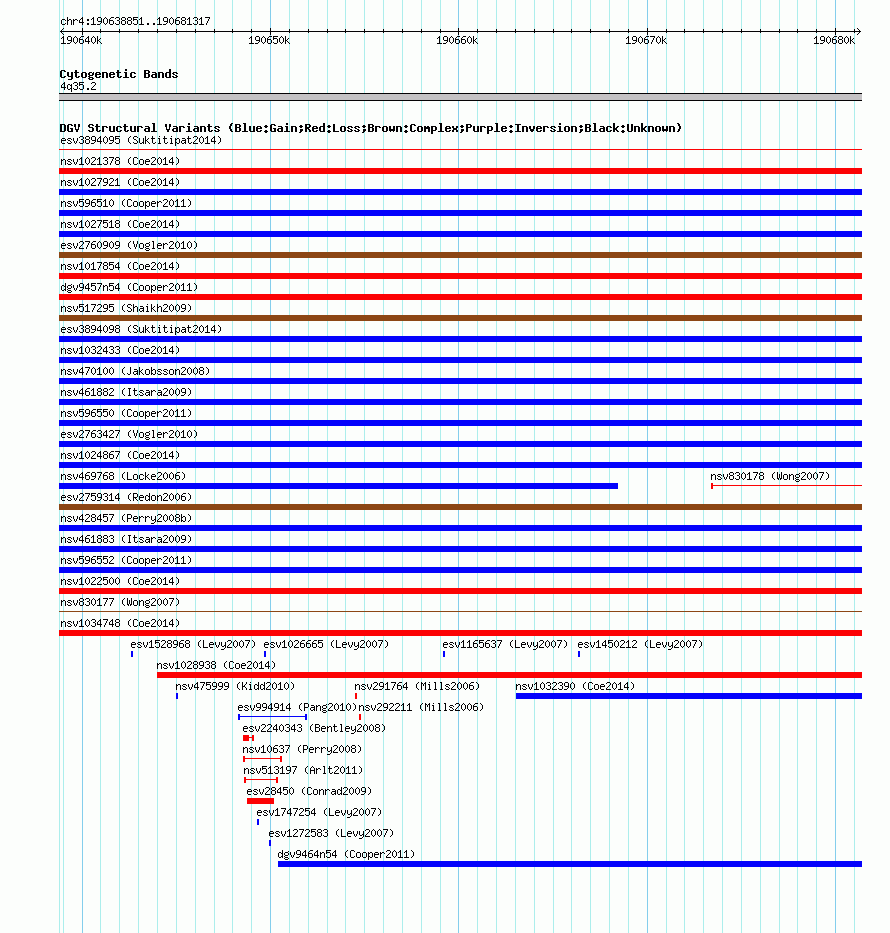The image size is (890, 933).
Task: Open nsv1017854 (Coe2014) variant label
Action: coord(120,267)
